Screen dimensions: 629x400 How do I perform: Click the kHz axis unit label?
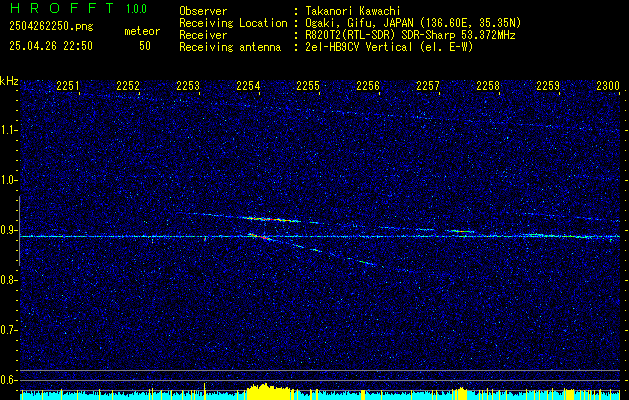point(9,81)
